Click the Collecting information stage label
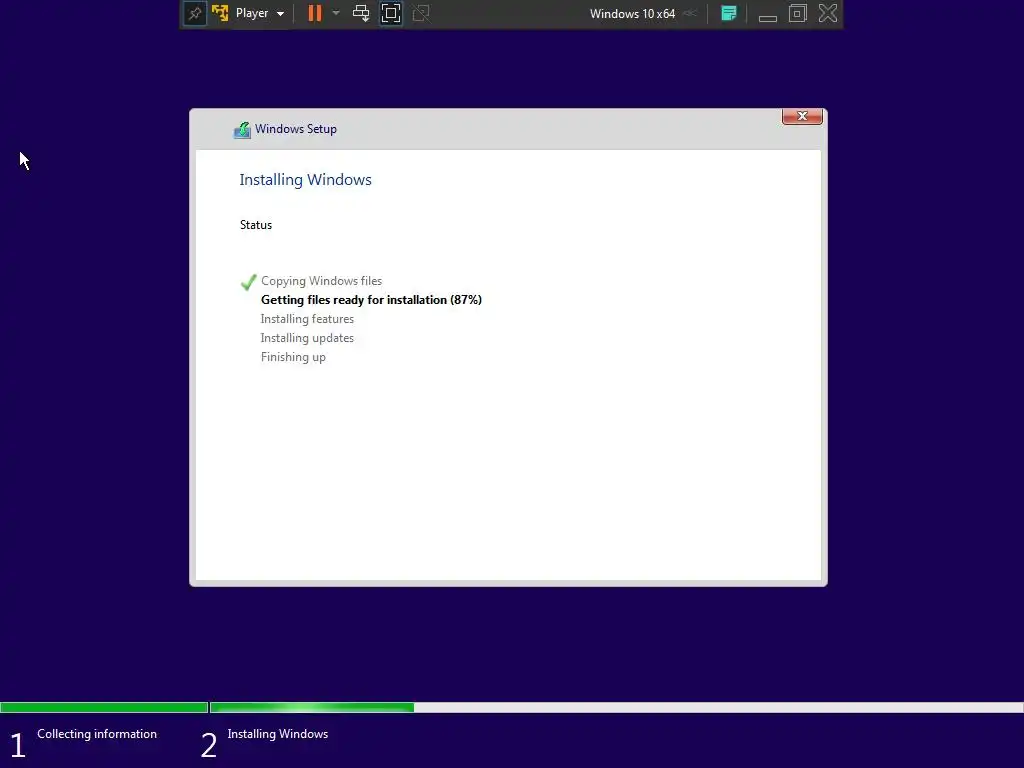Viewport: 1024px width, 768px height. pos(97,734)
